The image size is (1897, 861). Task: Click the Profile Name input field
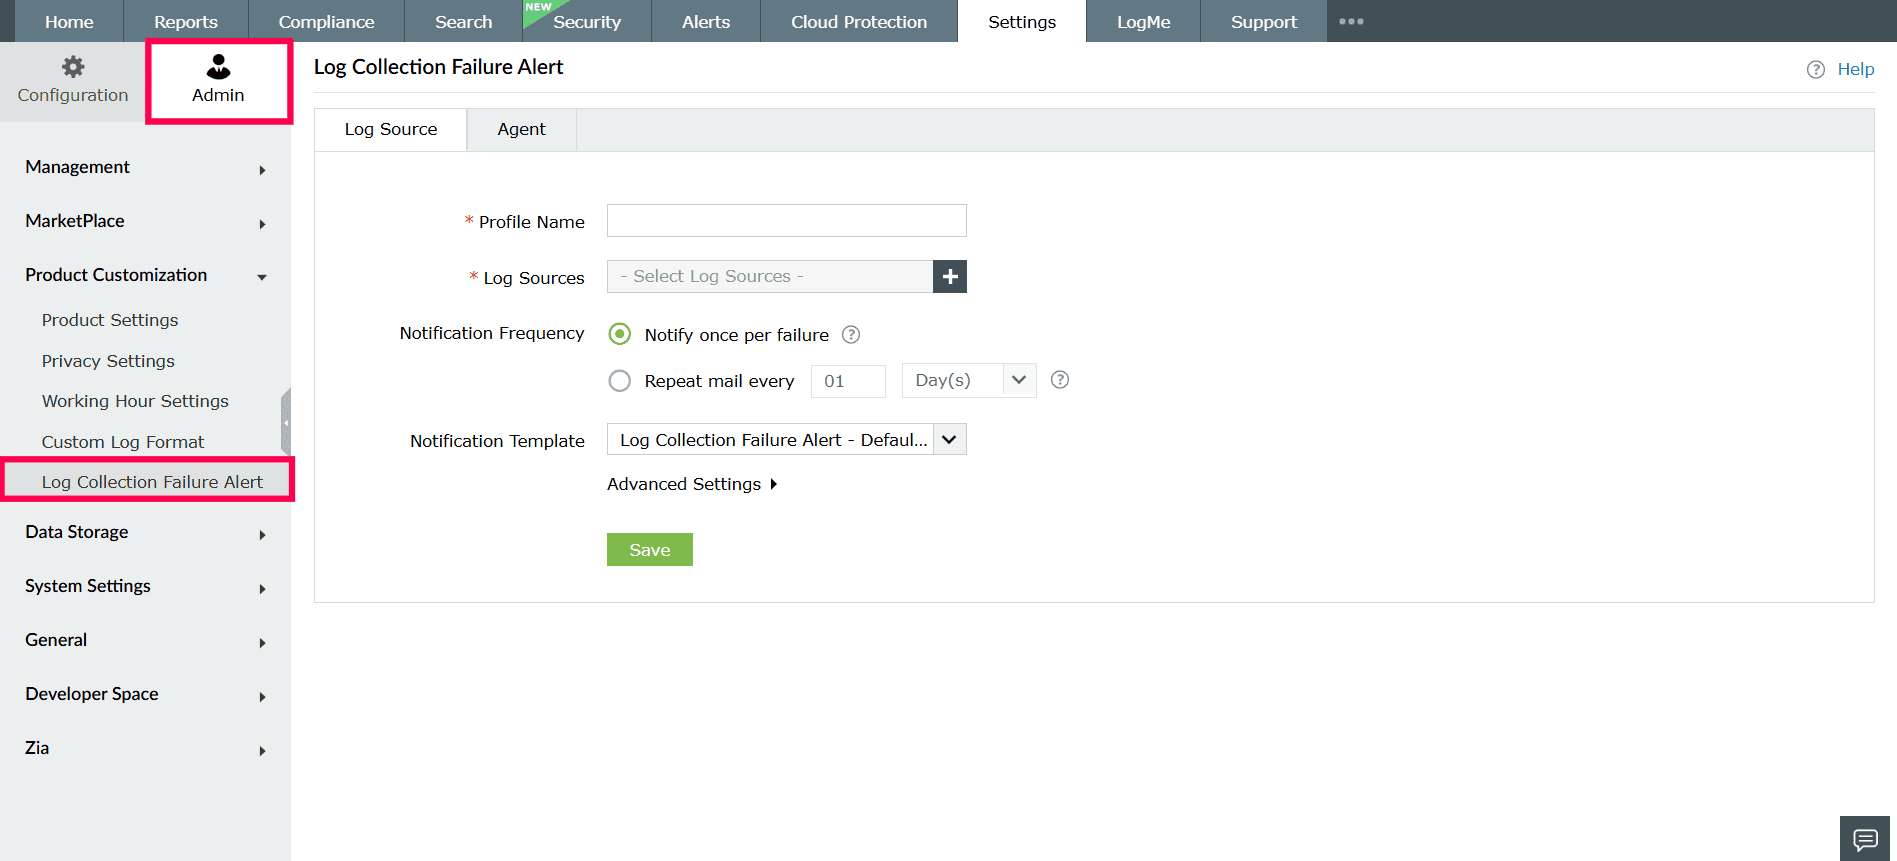(x=787, y=220)
